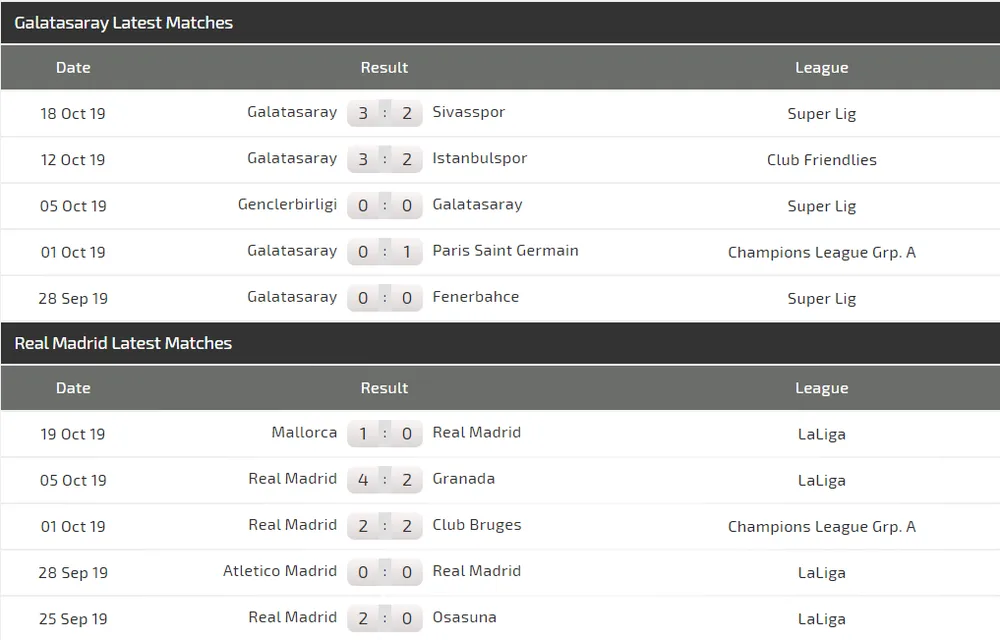Select Atletico Madrid team name

tap(280, 571)
